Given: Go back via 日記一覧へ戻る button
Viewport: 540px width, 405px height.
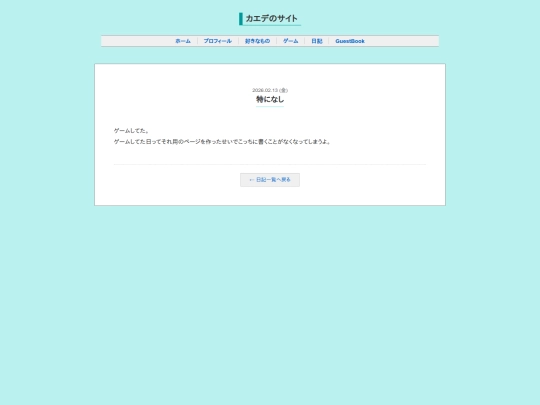Looking at the screenshot, I should (270, 180).
